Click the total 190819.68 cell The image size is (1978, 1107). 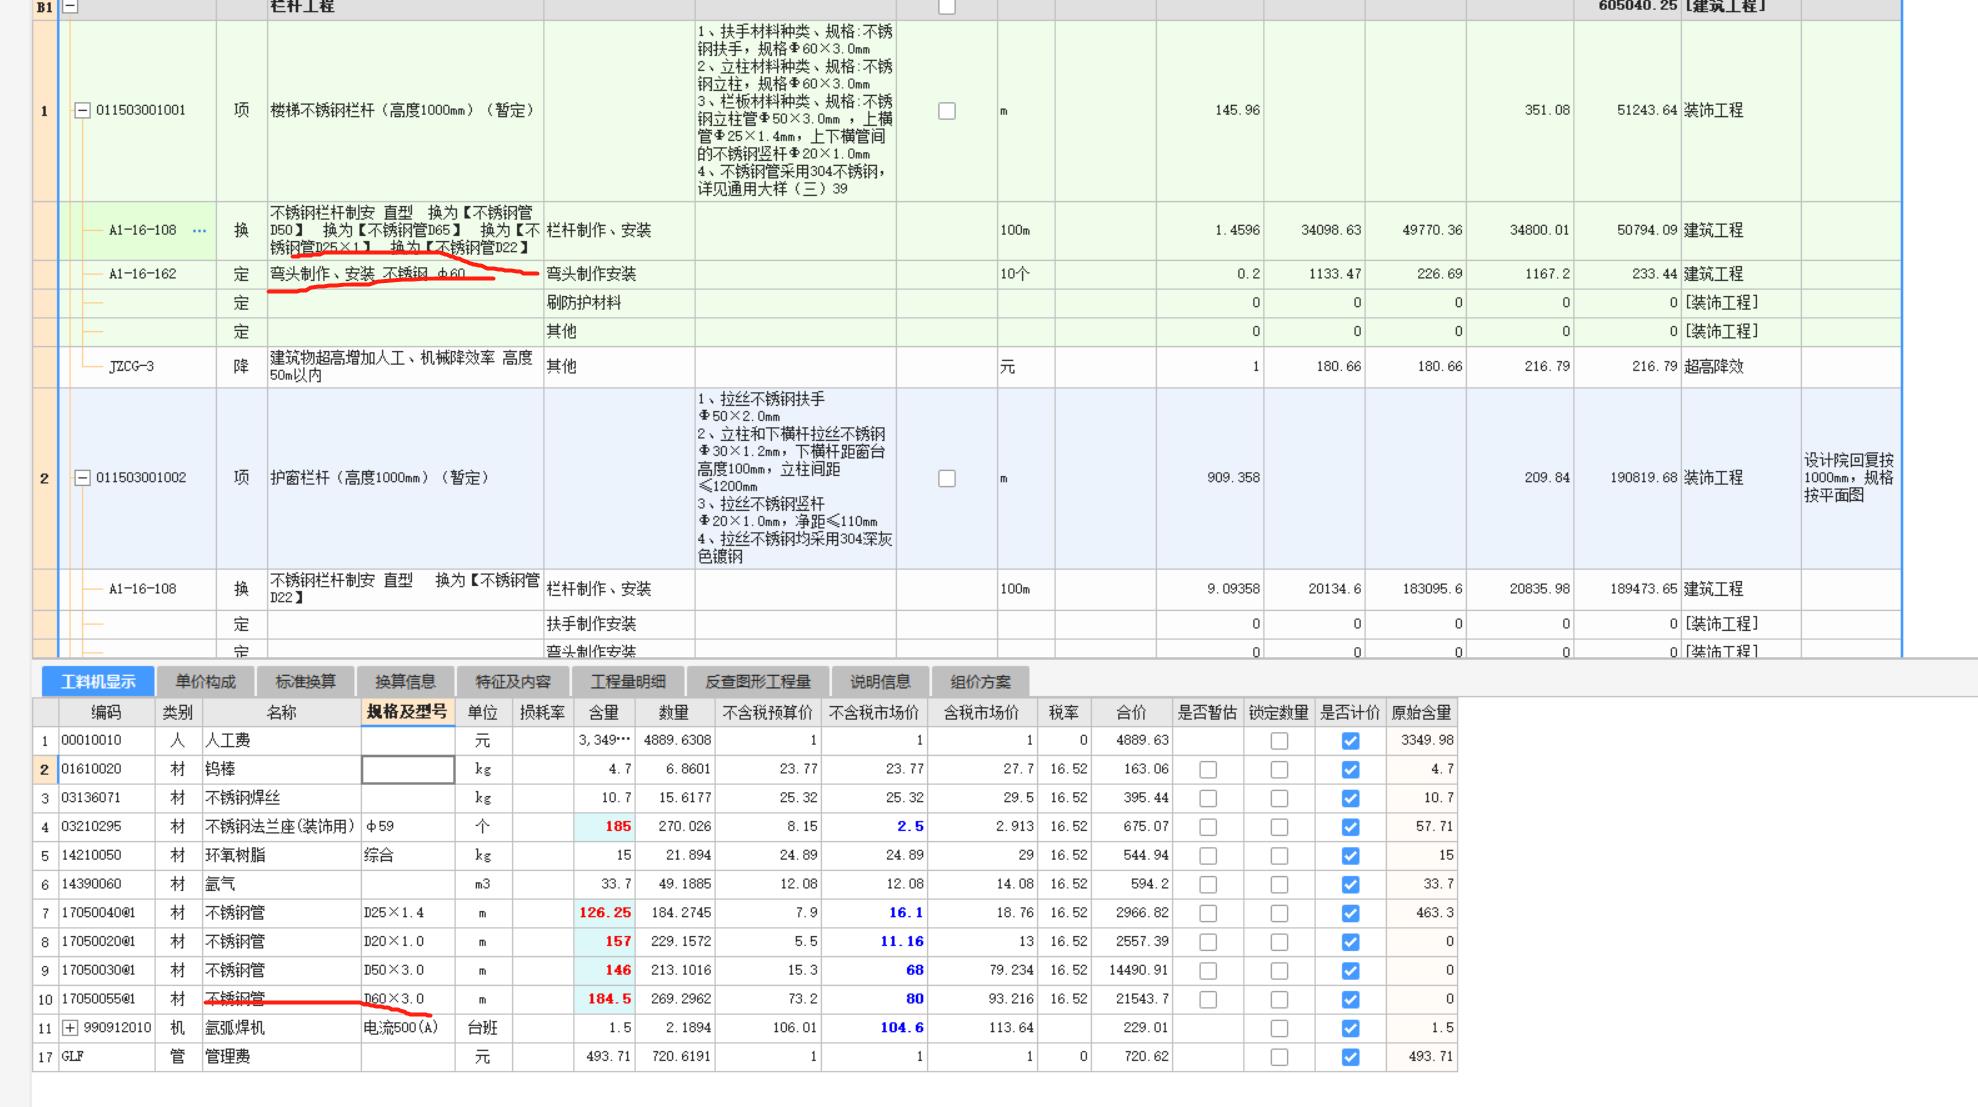click(1627, 478)
